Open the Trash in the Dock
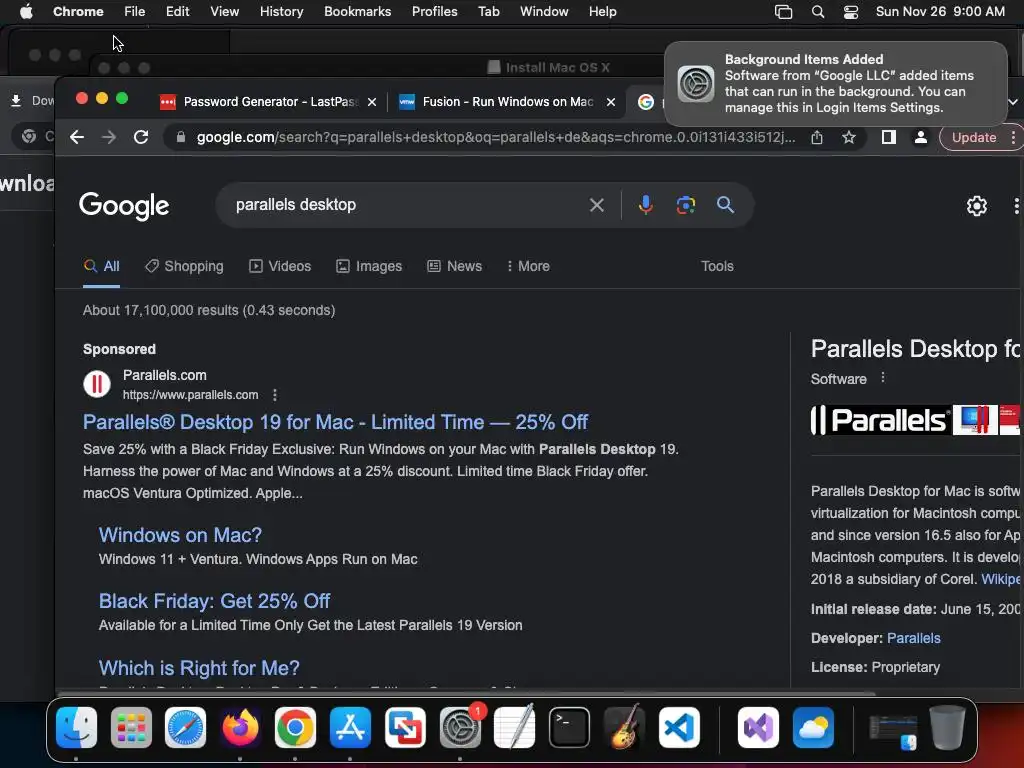Screen dimensions: 1024x768 [x=948, y=727]
